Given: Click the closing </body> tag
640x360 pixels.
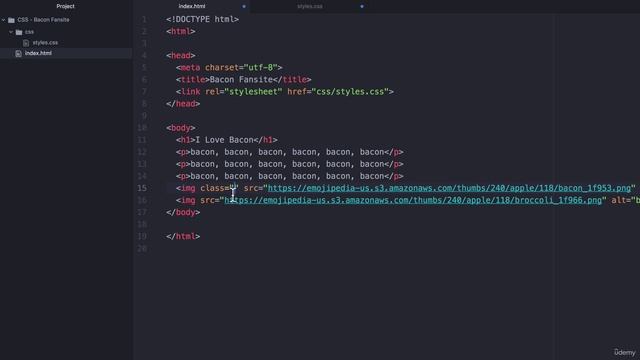Looking at the screenshot, I should point(183,212).
